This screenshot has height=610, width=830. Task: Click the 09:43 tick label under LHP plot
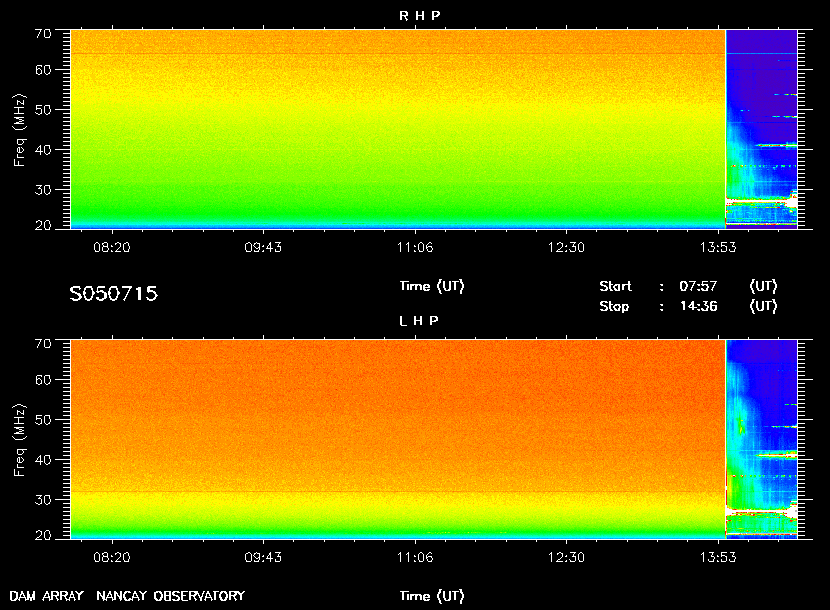point(263,557)
